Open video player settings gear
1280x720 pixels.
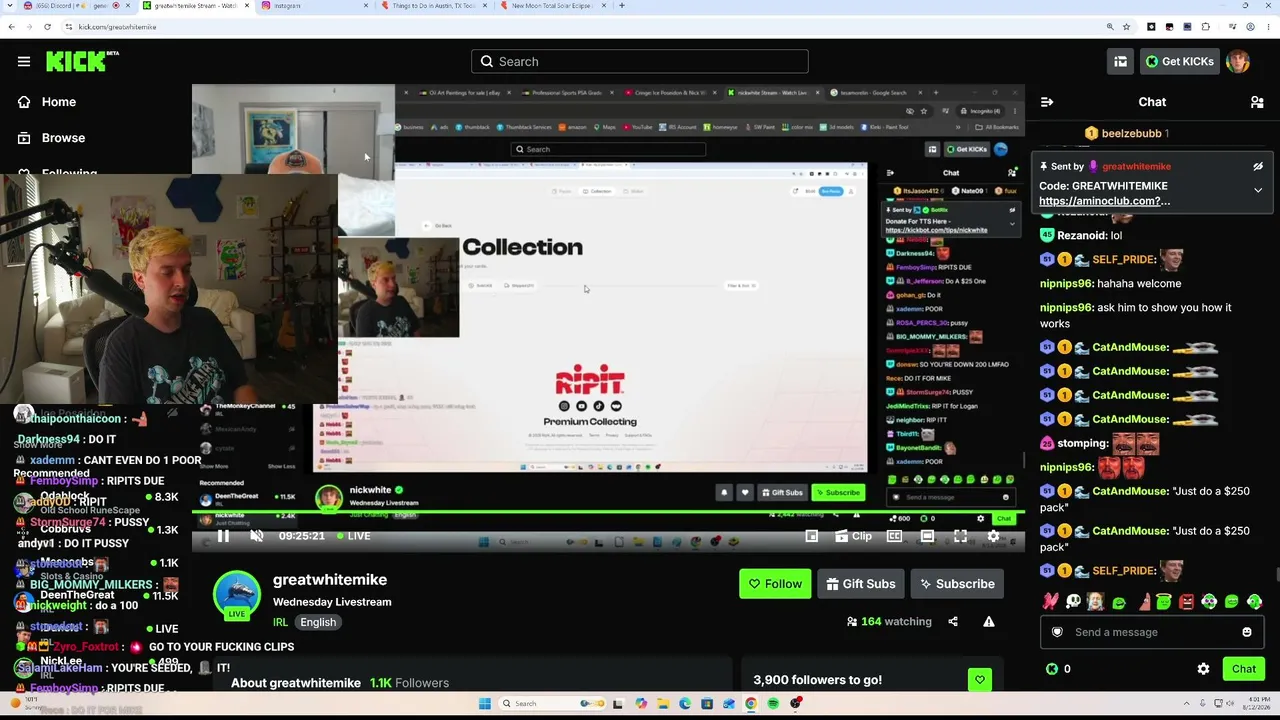pyautogui.click(x=993, y=536)
